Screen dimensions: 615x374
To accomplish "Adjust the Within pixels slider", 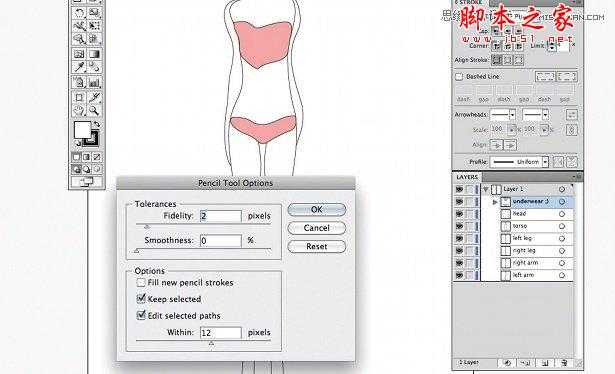I will (211, 343).
